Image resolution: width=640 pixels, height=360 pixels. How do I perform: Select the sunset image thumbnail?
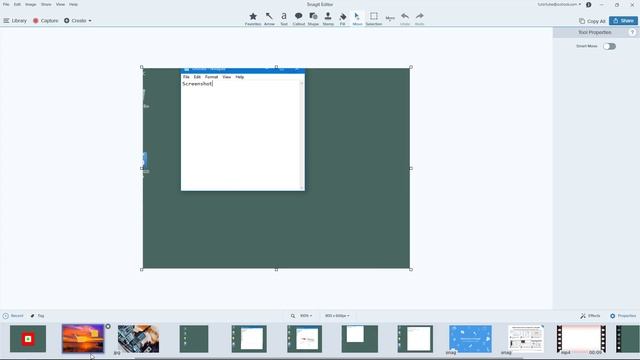coord(83,339)
